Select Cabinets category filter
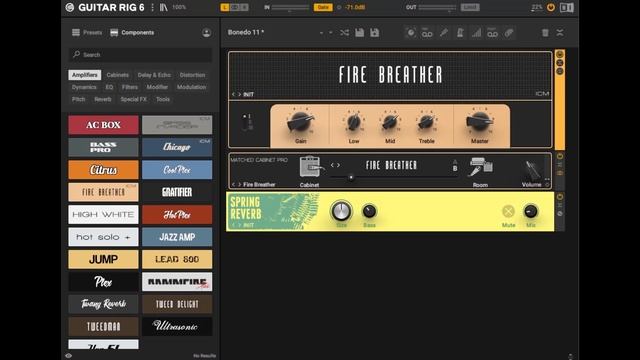 (118, 75)
